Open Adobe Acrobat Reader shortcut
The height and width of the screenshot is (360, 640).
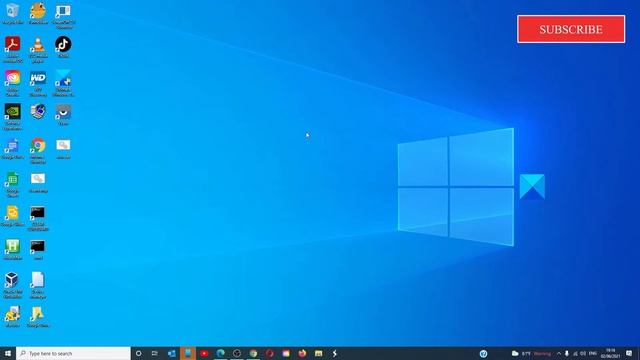[13, 49]
